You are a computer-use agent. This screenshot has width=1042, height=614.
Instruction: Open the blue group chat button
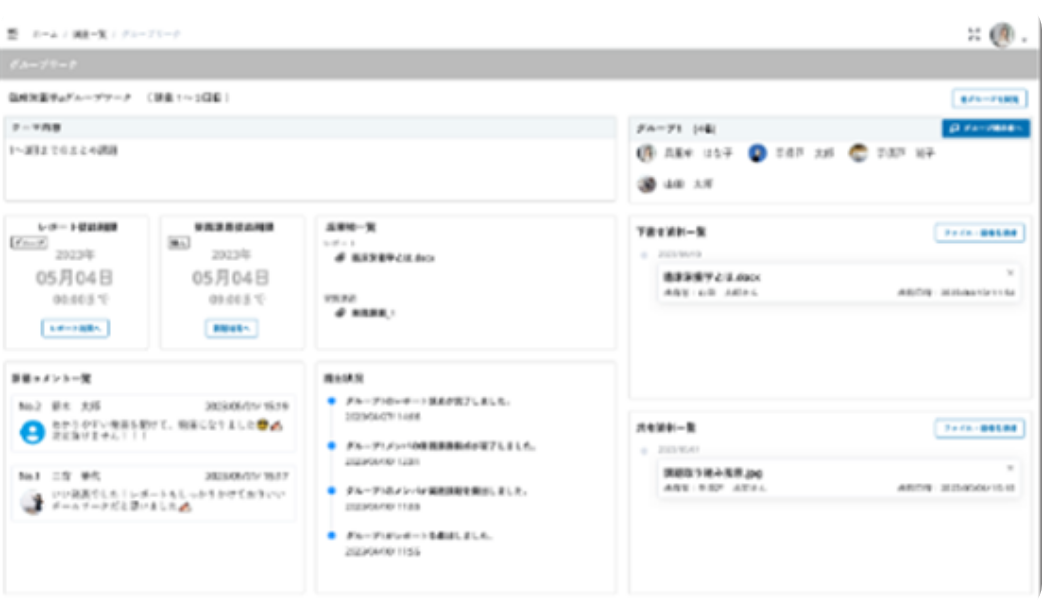[985, 128]
